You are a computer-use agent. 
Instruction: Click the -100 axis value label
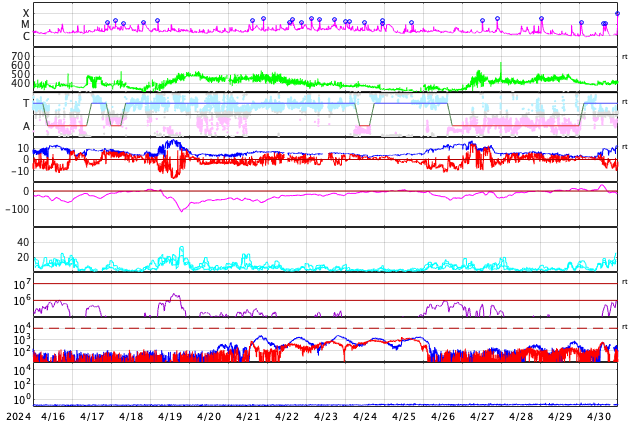17,209
